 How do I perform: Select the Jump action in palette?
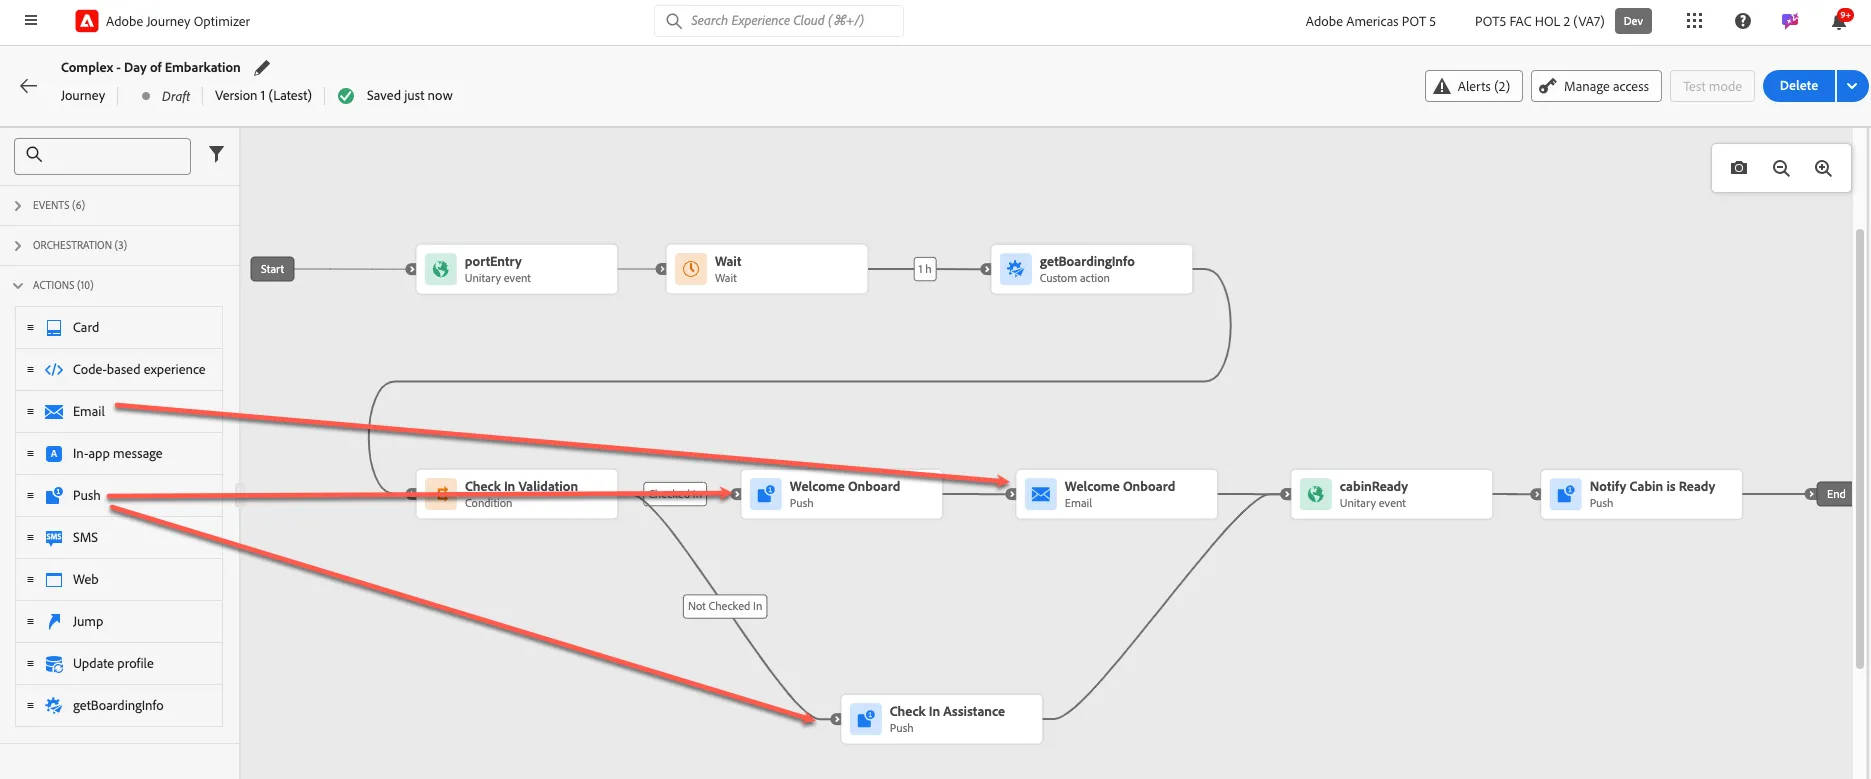[119, 622]
